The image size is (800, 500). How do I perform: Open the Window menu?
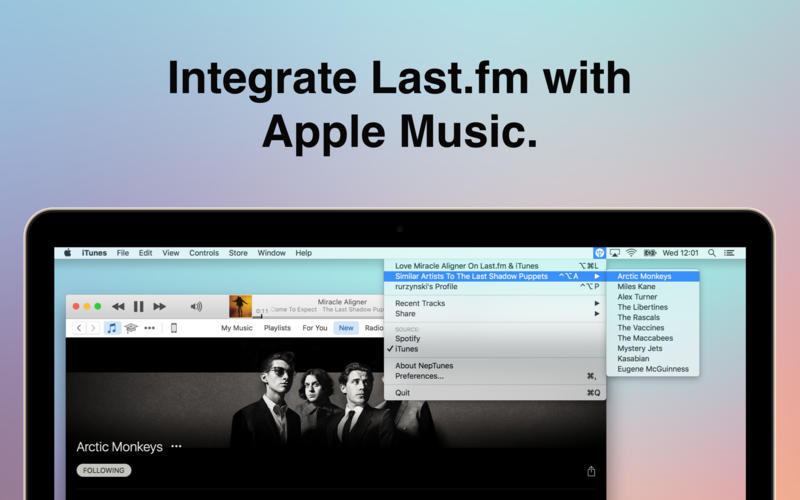[271, 253]
